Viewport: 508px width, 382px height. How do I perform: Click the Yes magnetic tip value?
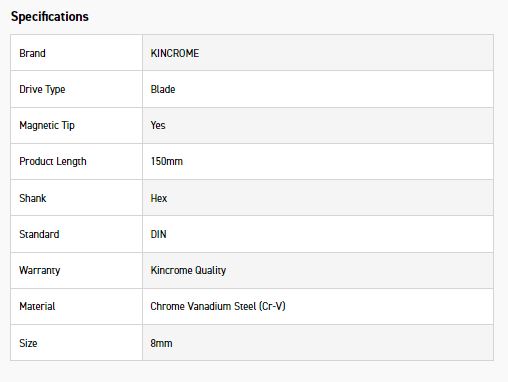point(158,125)
